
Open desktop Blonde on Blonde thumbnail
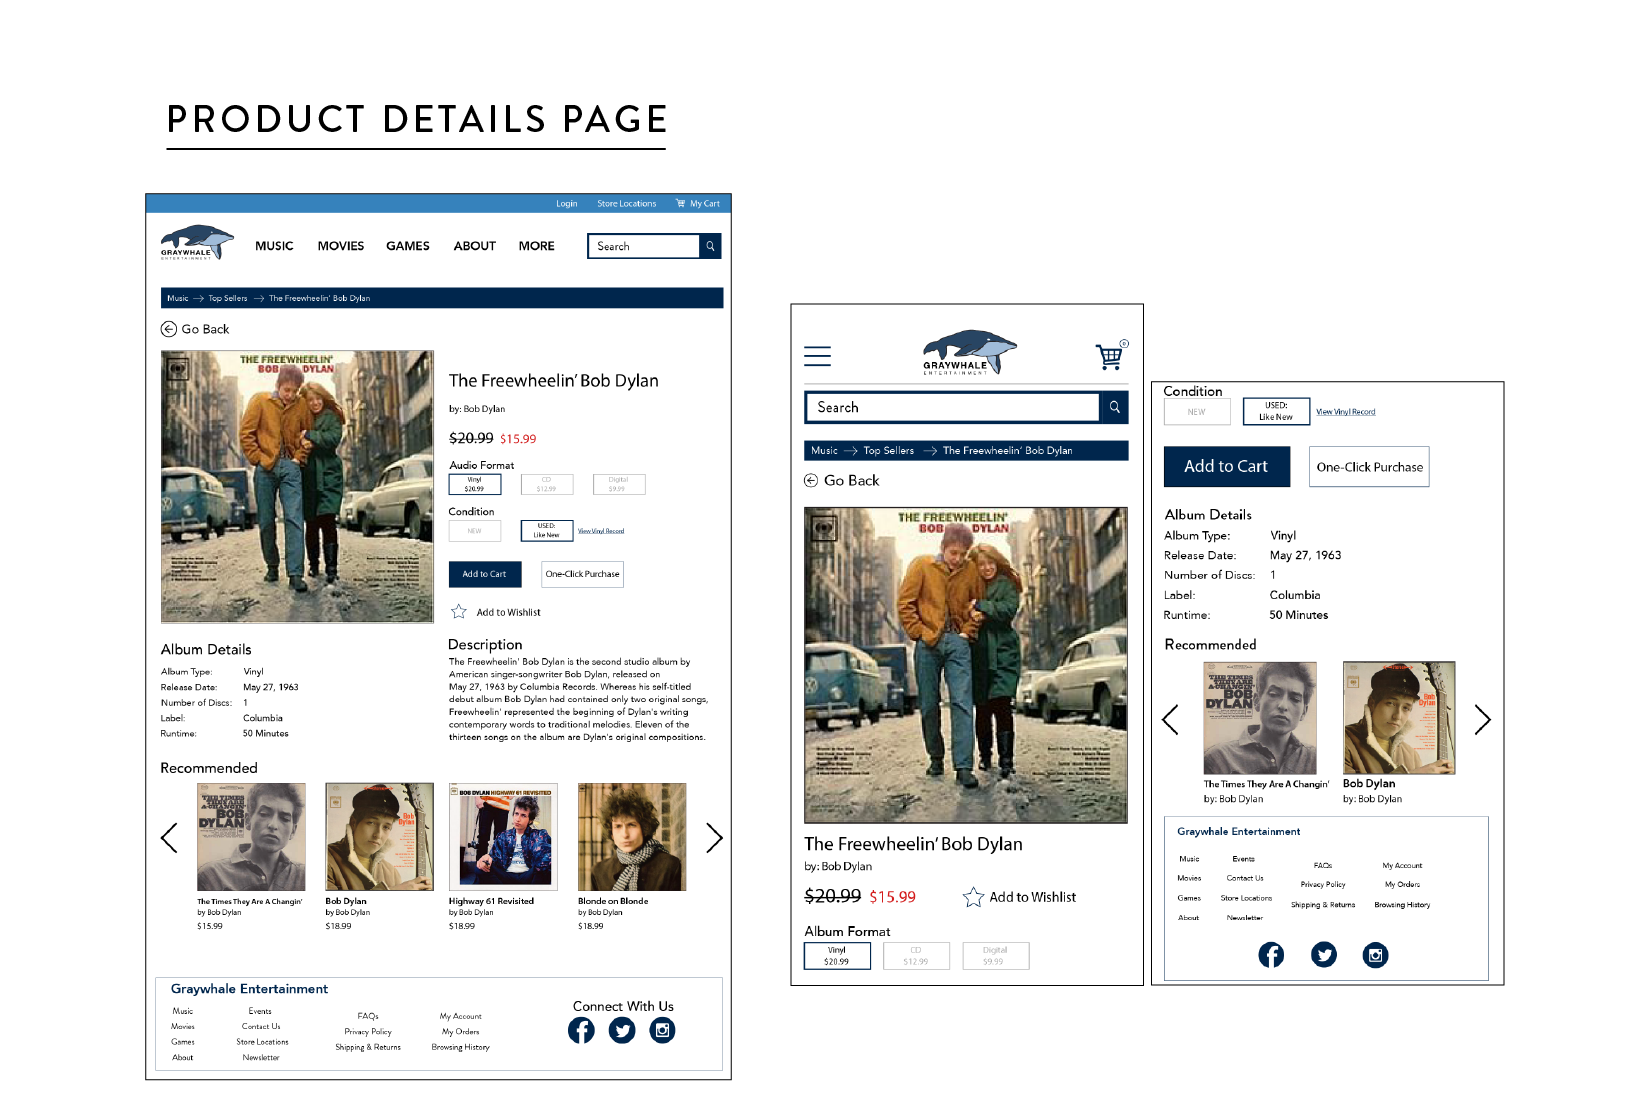pos(632,837)
